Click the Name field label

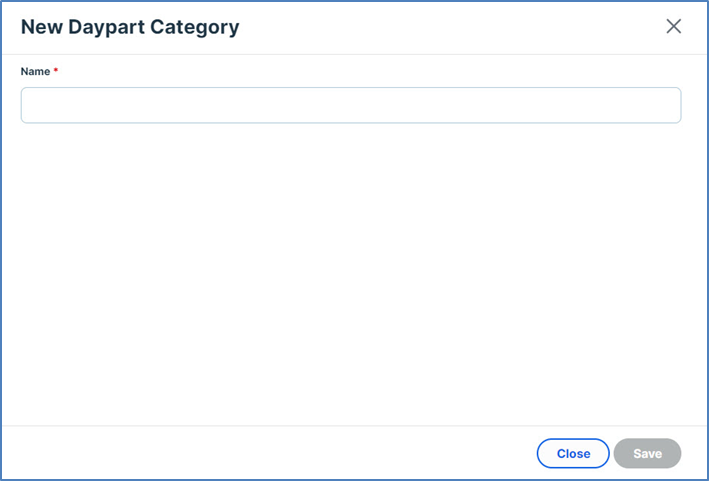pyautogui.click(x=35, y=72)
